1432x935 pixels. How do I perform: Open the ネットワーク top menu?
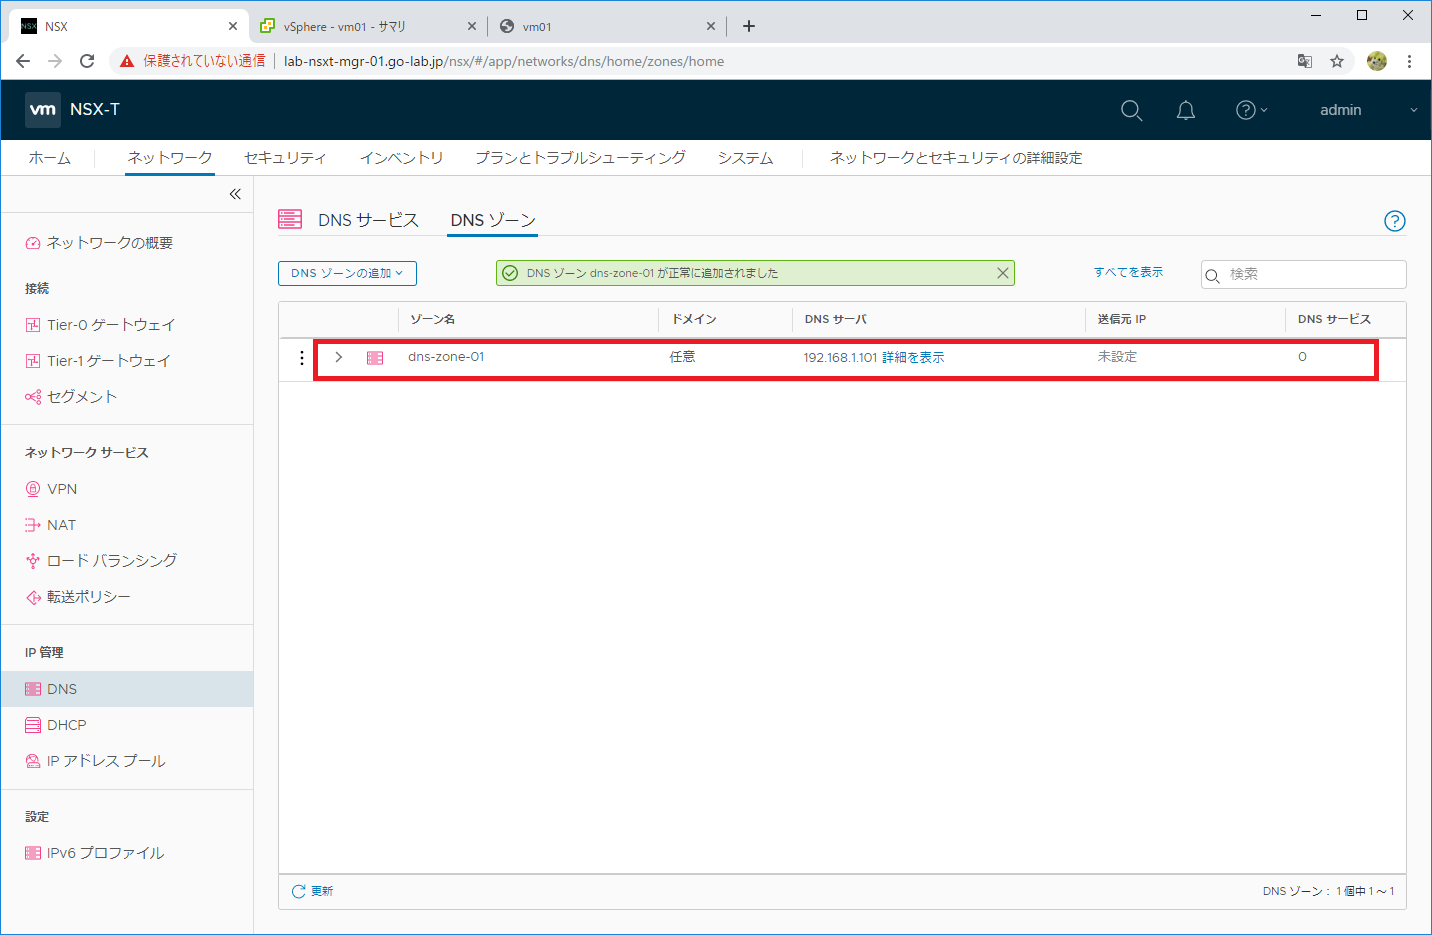pos(170,158)
